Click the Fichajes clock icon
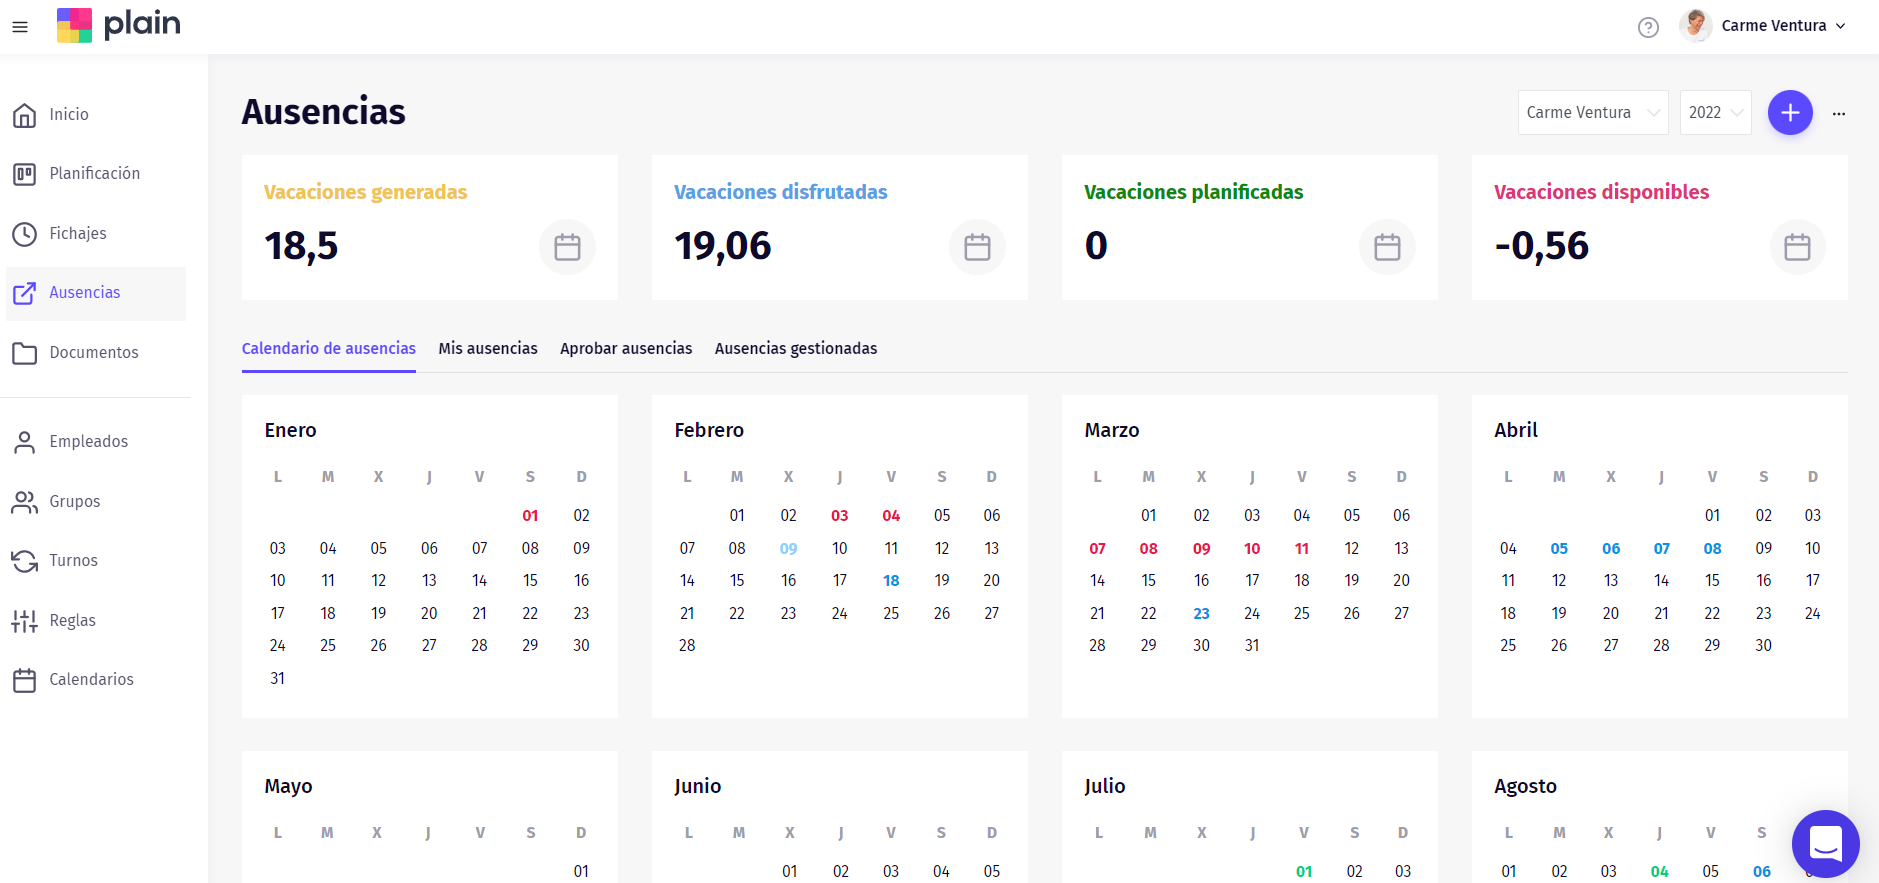The width and height of the screenshot is (1879, 883). (x=25, y=234)
